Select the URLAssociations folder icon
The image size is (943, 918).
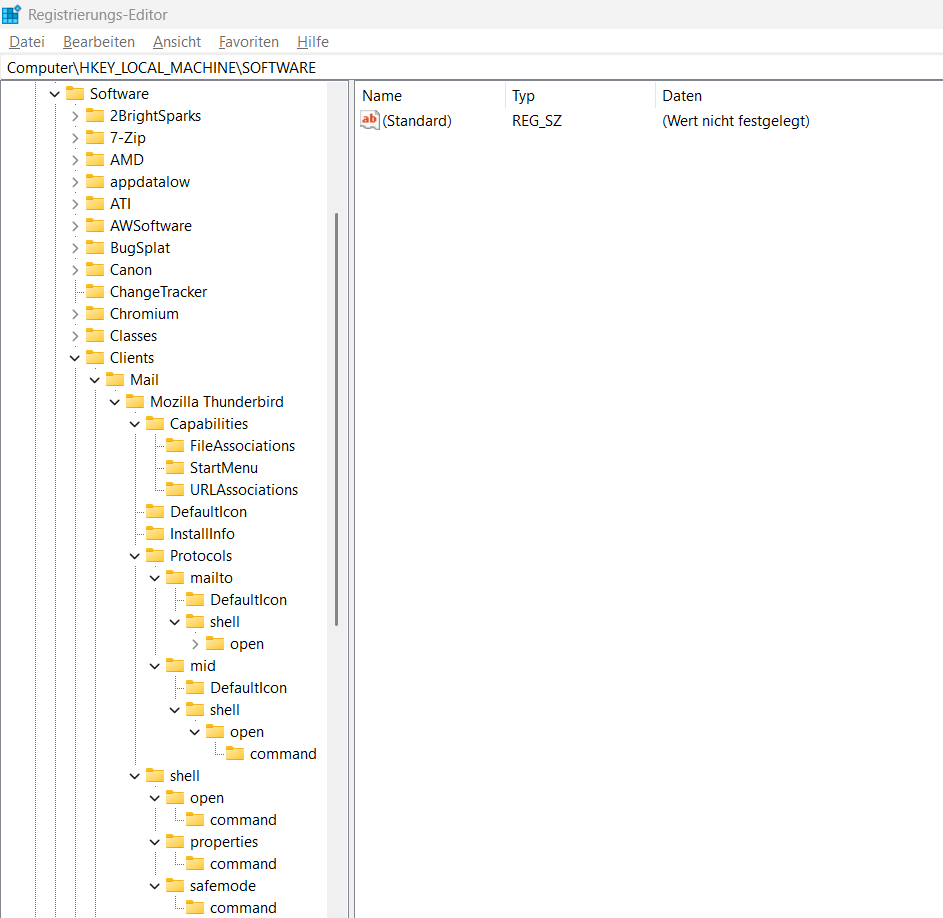point(175,490)
